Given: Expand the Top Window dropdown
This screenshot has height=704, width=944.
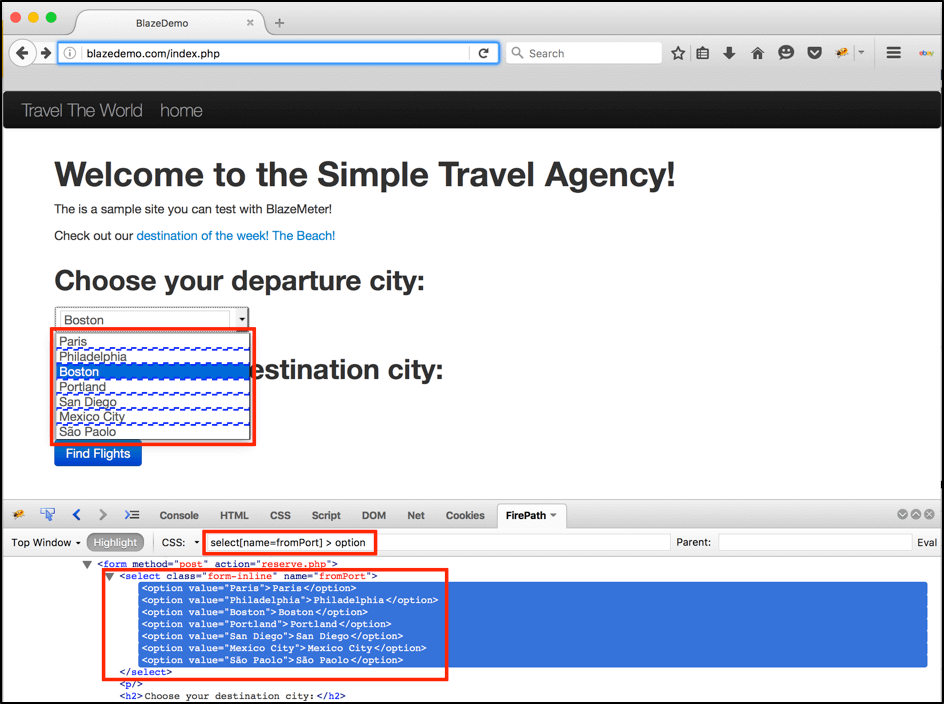Looking at the screenshot, I should [x=46, y=542].
